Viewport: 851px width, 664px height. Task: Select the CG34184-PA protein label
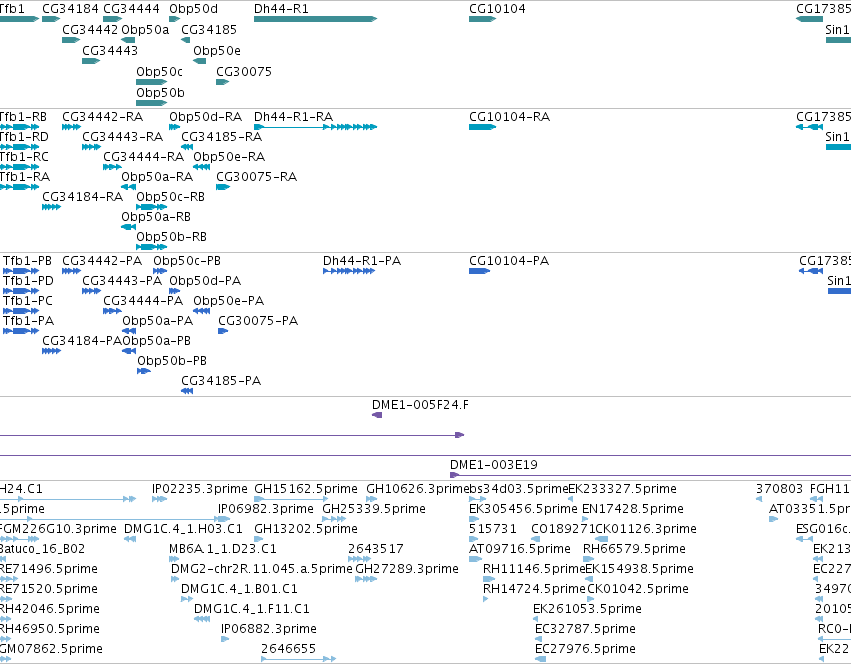pos(82,342)
